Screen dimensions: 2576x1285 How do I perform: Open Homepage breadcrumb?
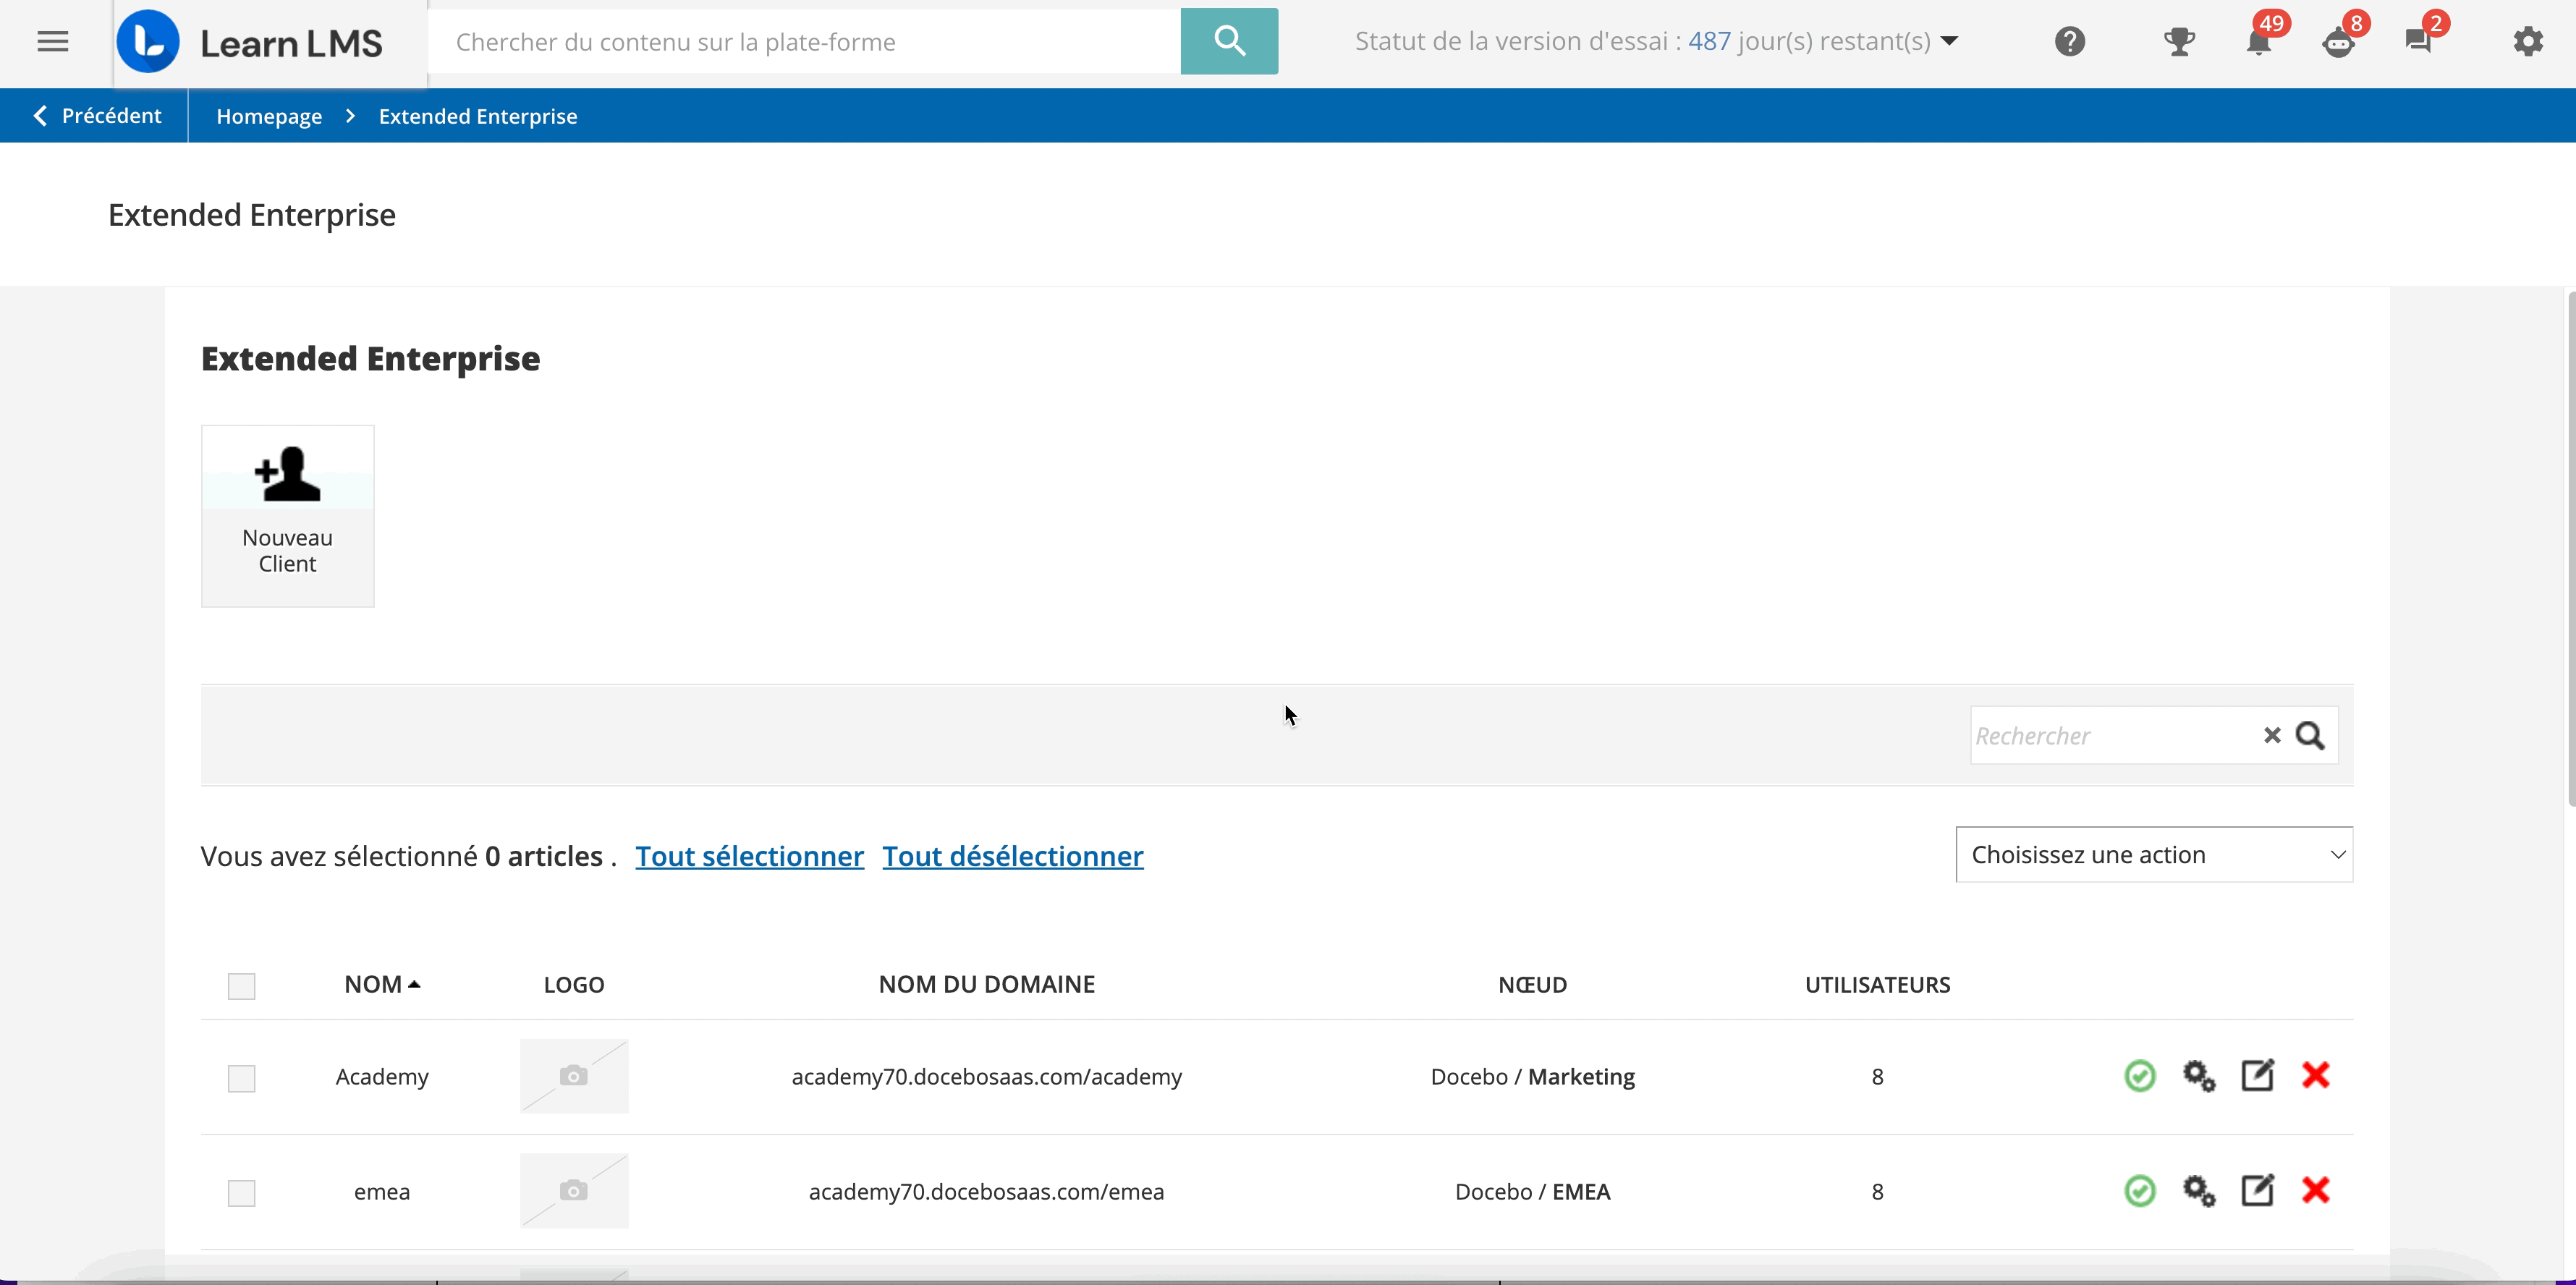tap(269, 116)
